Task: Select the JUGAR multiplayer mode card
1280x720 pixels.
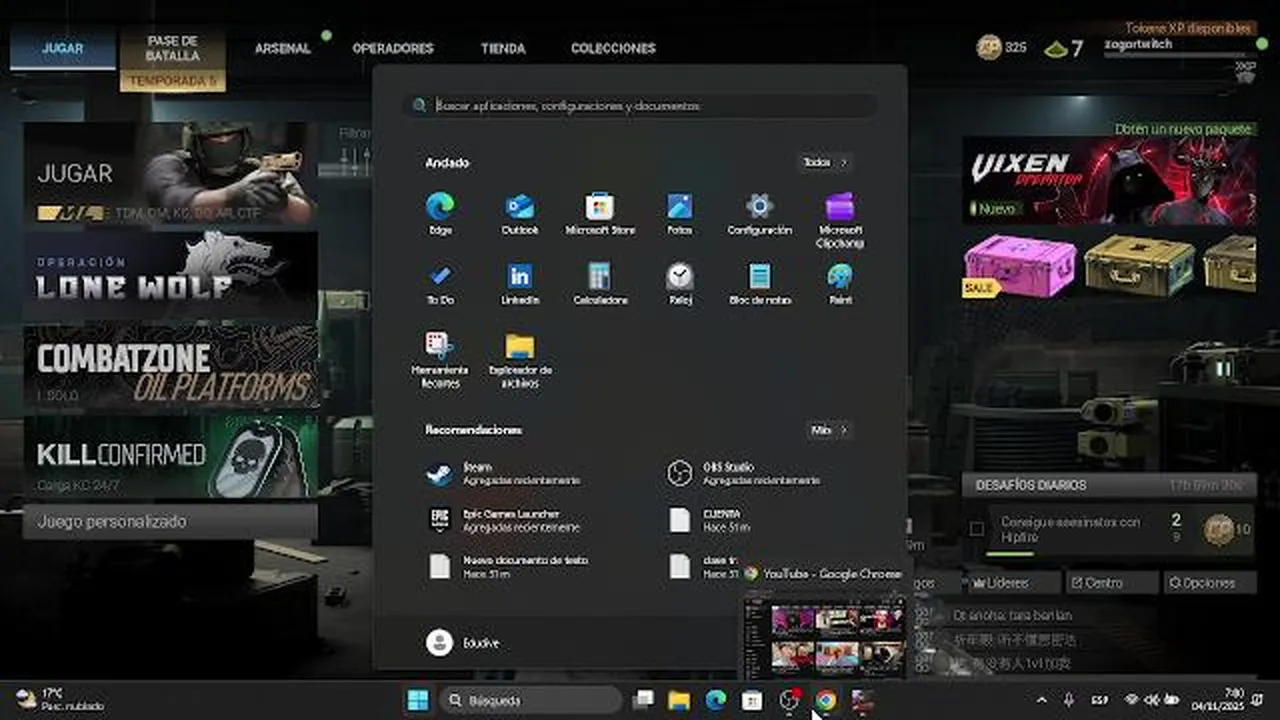Action: 170,174
